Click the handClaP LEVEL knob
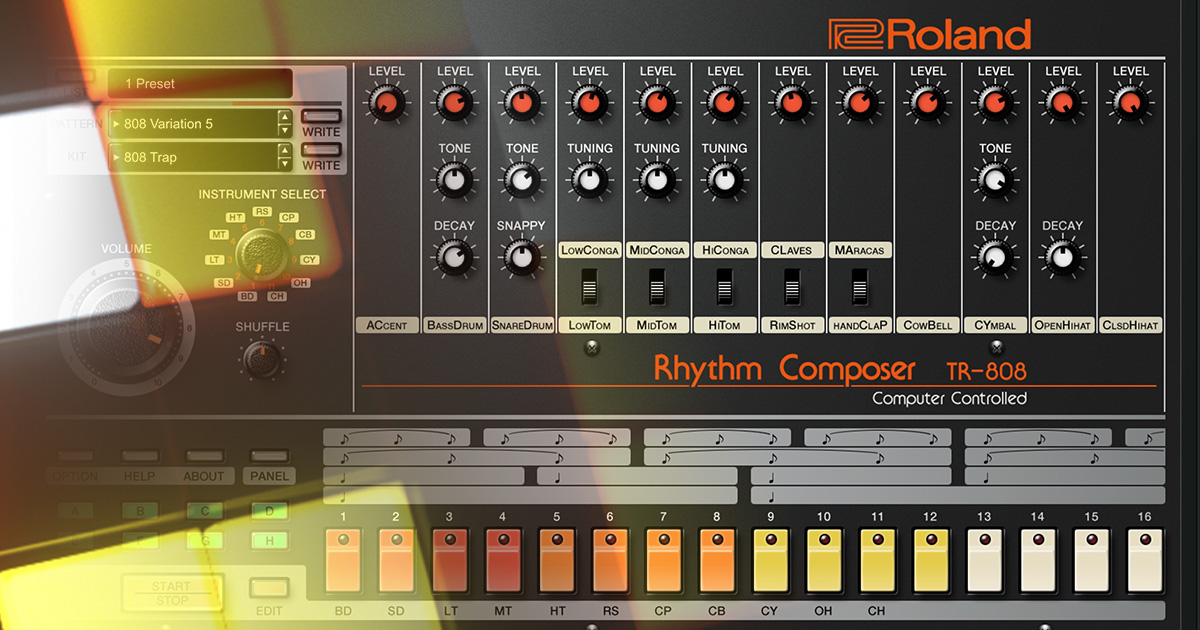 coord(860,102)
